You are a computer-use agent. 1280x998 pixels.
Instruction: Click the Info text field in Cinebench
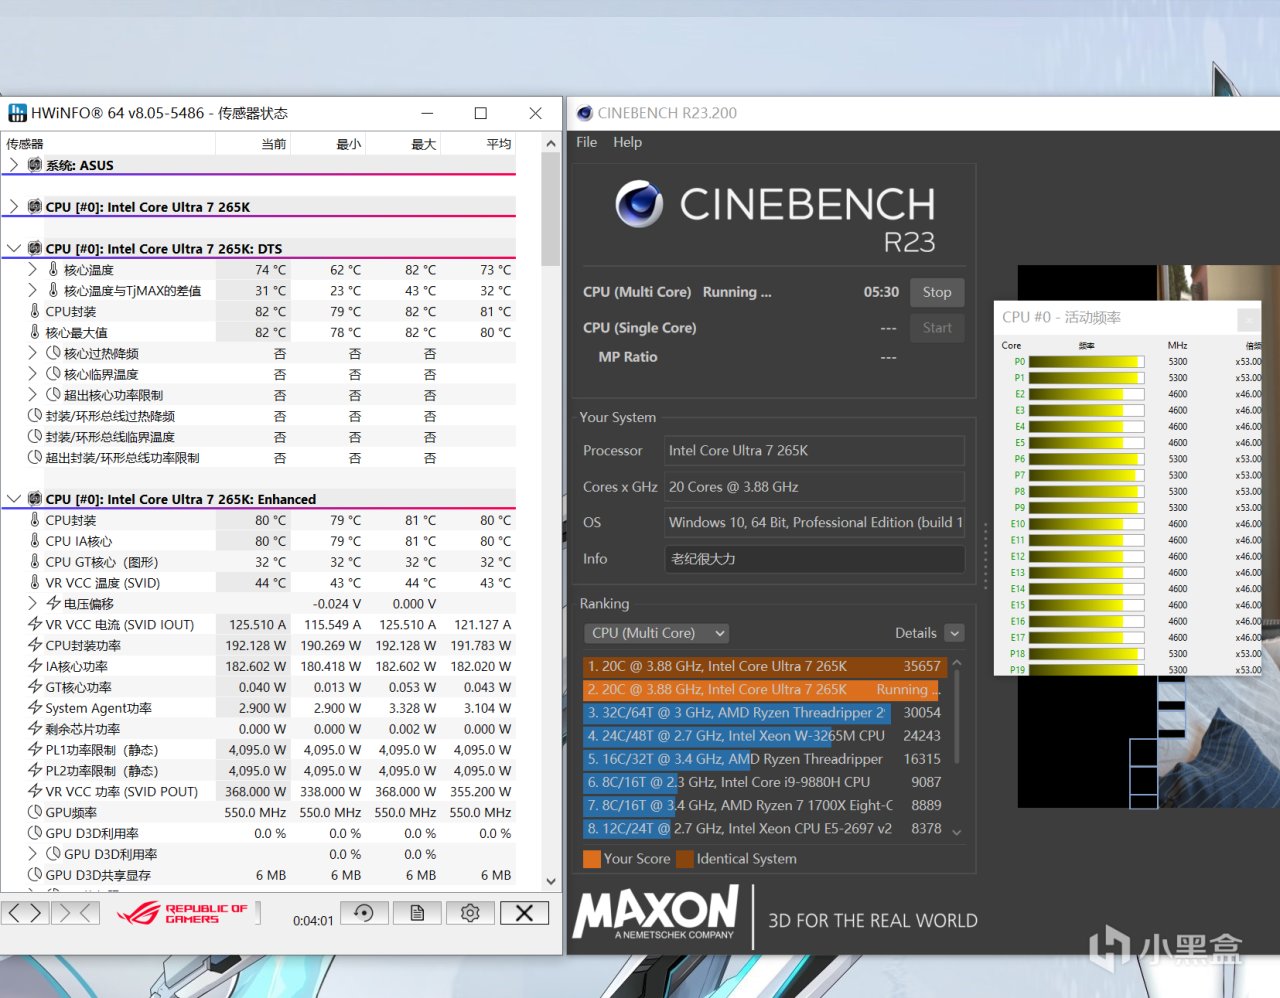point(815,559)
